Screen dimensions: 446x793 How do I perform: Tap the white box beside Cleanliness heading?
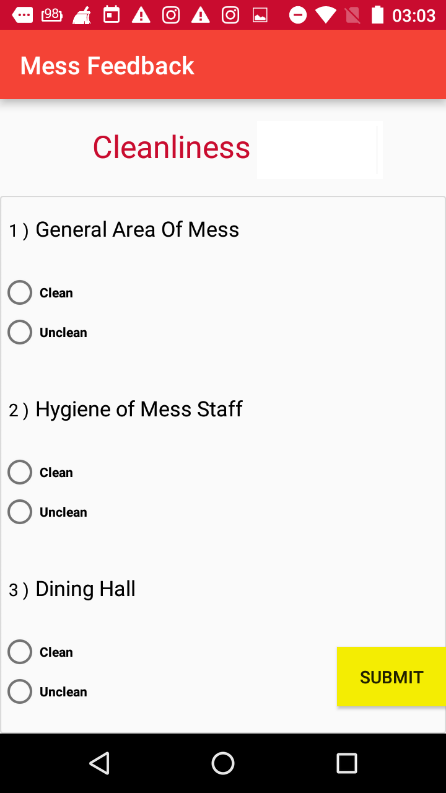coord(320,150)
